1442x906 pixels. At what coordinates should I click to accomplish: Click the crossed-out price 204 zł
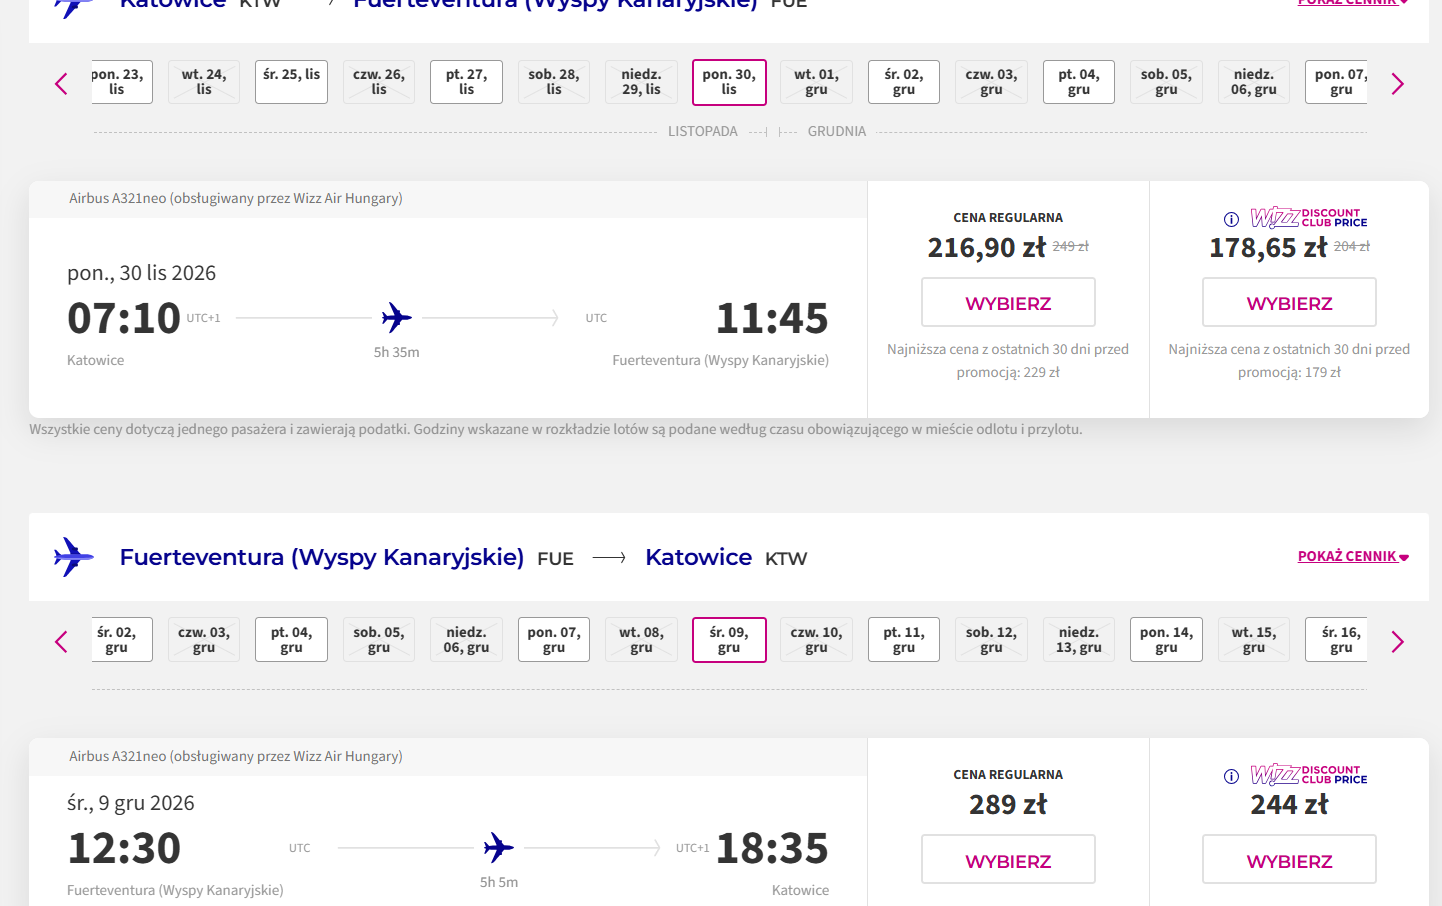1352,246
